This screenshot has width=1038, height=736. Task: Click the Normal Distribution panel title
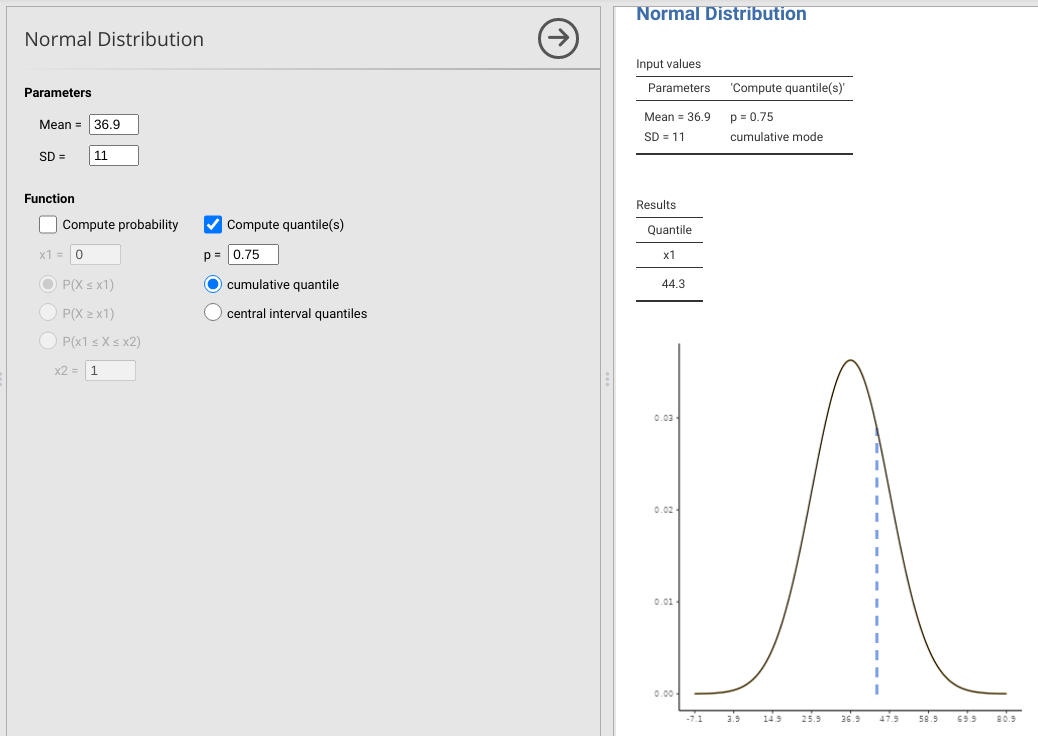click(114, 39)
